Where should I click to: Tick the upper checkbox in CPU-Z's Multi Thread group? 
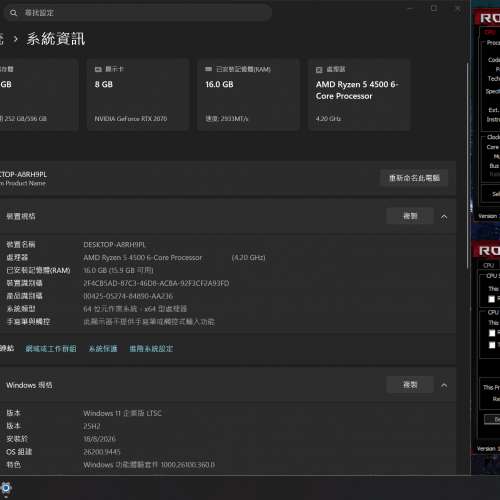pyautogui.click(x=492, y=333)
